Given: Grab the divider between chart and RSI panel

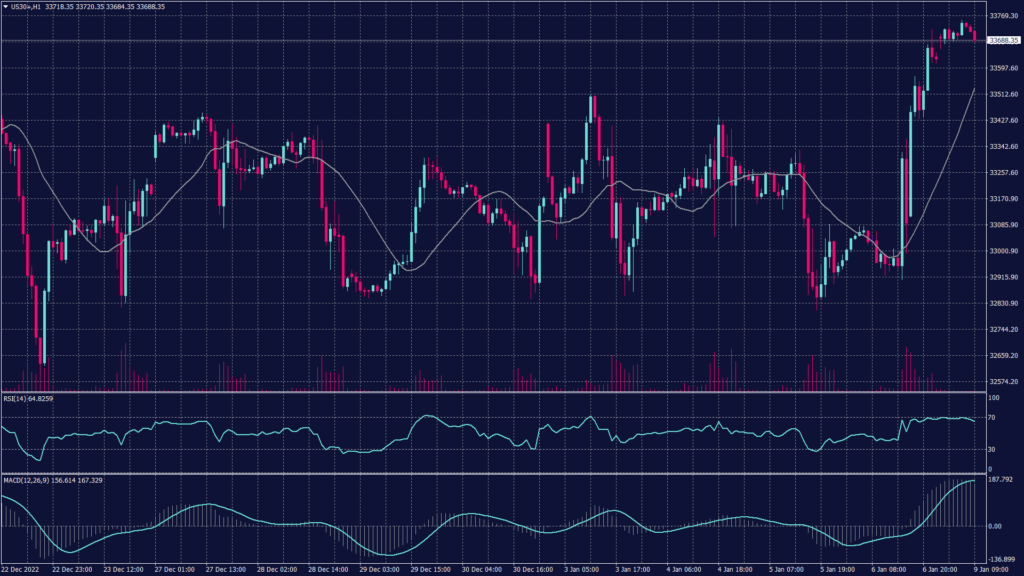Looking at the screenshot, I should [x=500, y=392].
